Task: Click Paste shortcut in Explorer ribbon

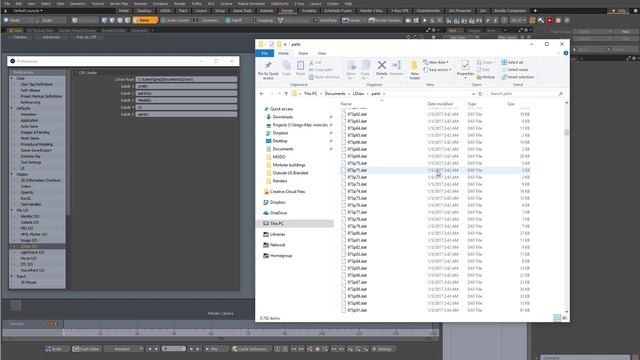Action: coord(324,77)
